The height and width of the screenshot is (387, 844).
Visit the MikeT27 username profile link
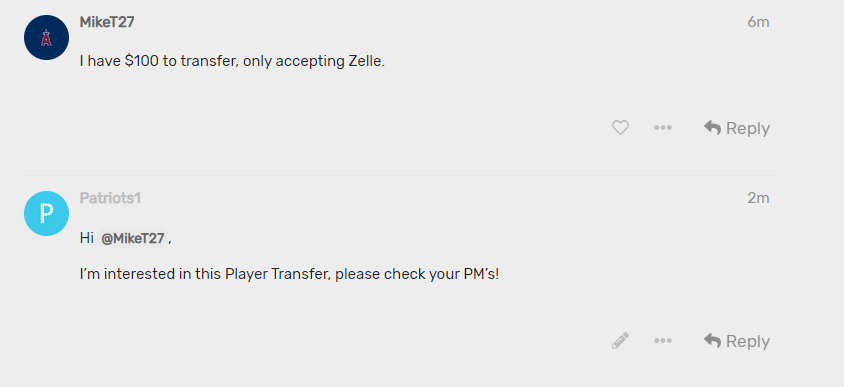pyautogui.click(x=107, y=22)
